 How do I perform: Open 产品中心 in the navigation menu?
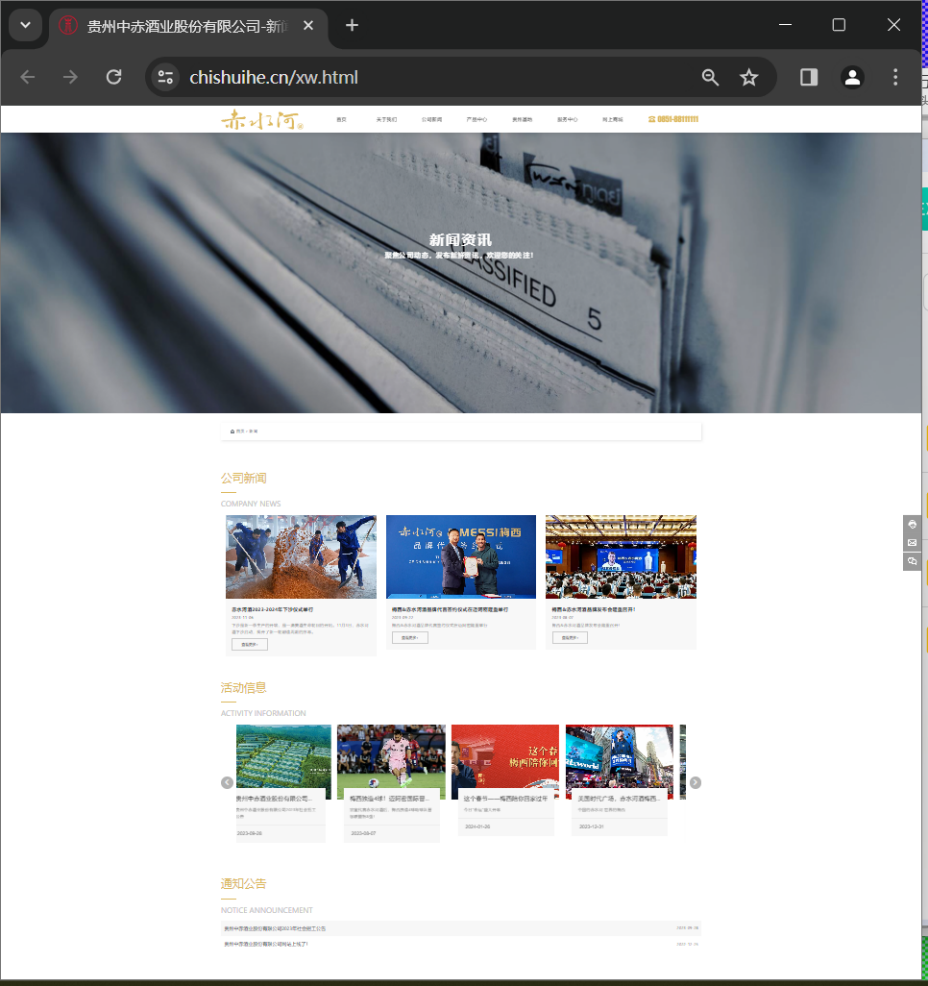coord(476,120)
